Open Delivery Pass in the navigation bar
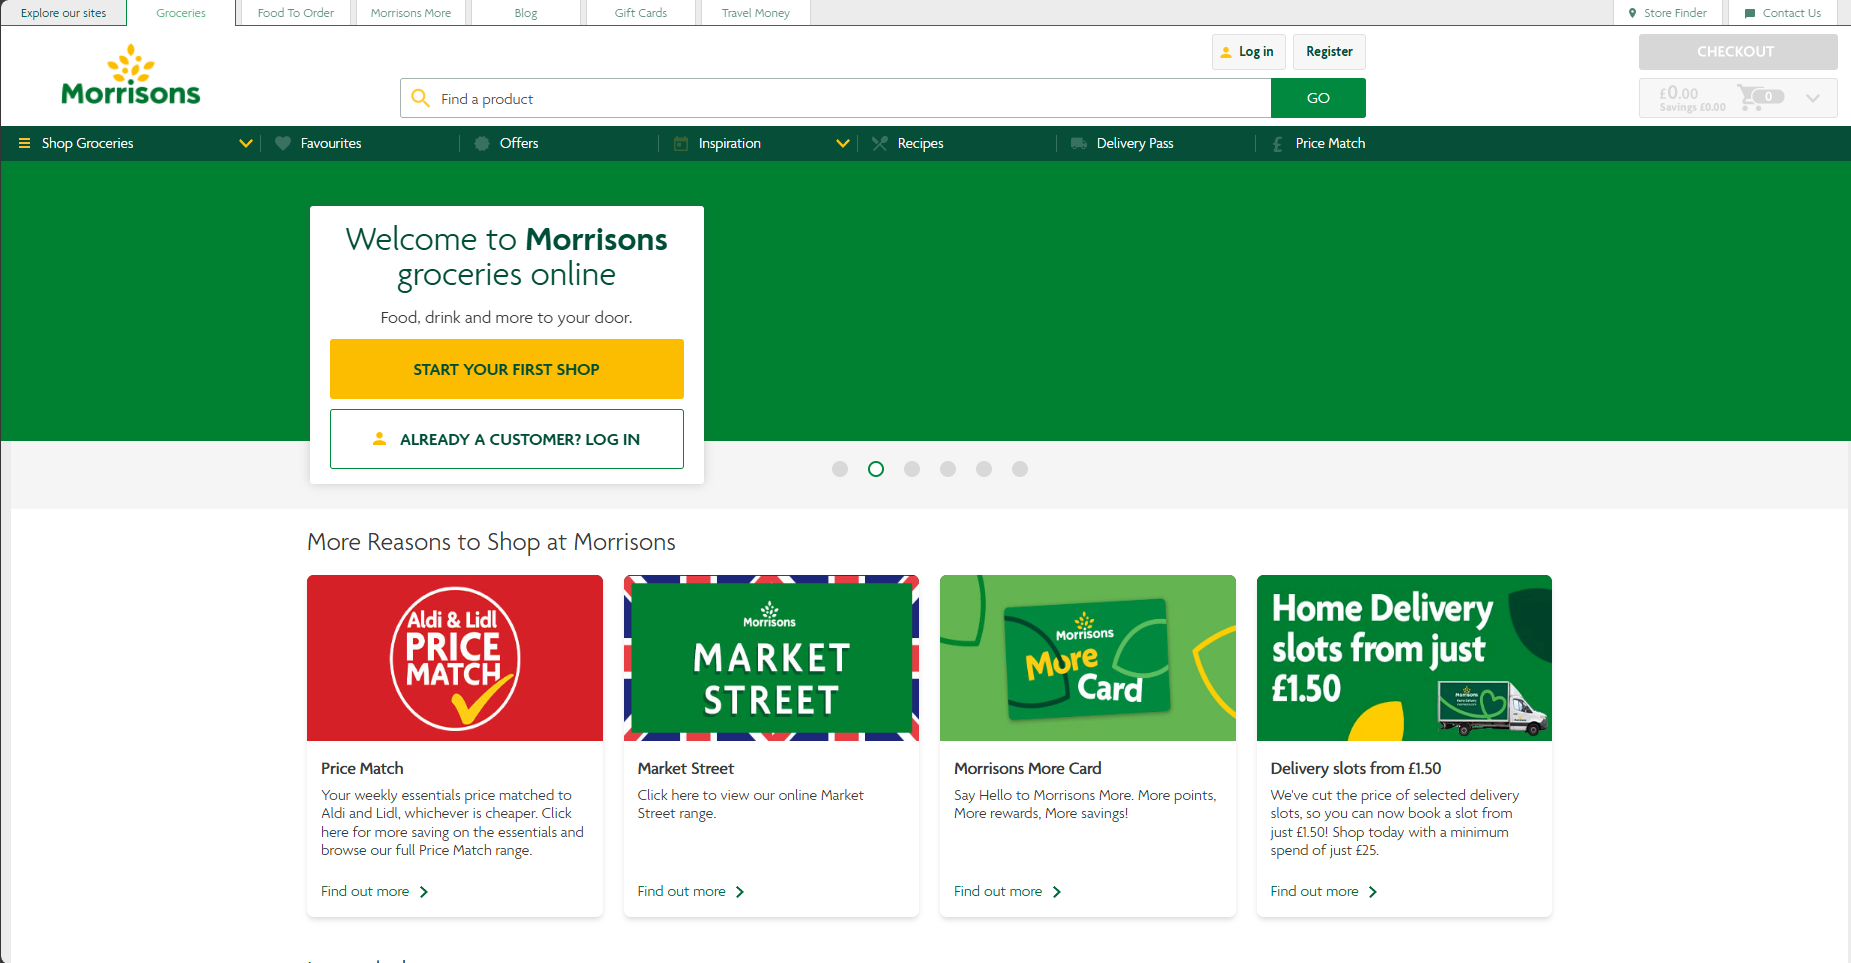The image size is (1851, 963). 1135,143
